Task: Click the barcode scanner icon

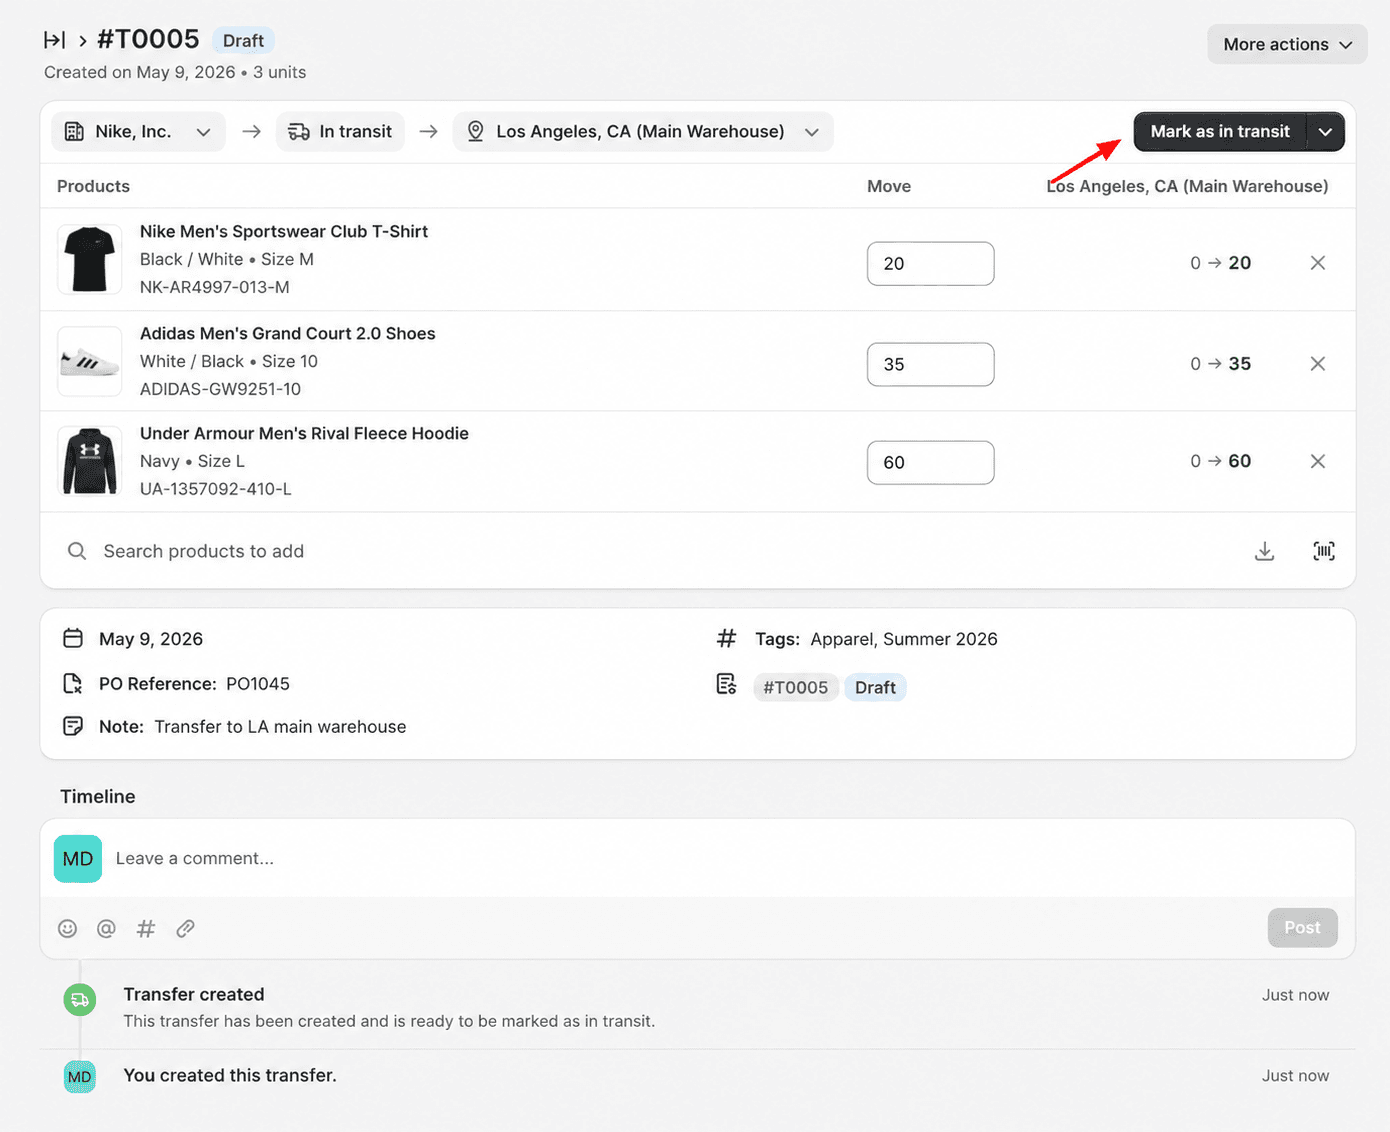Action: (1324, 551)
